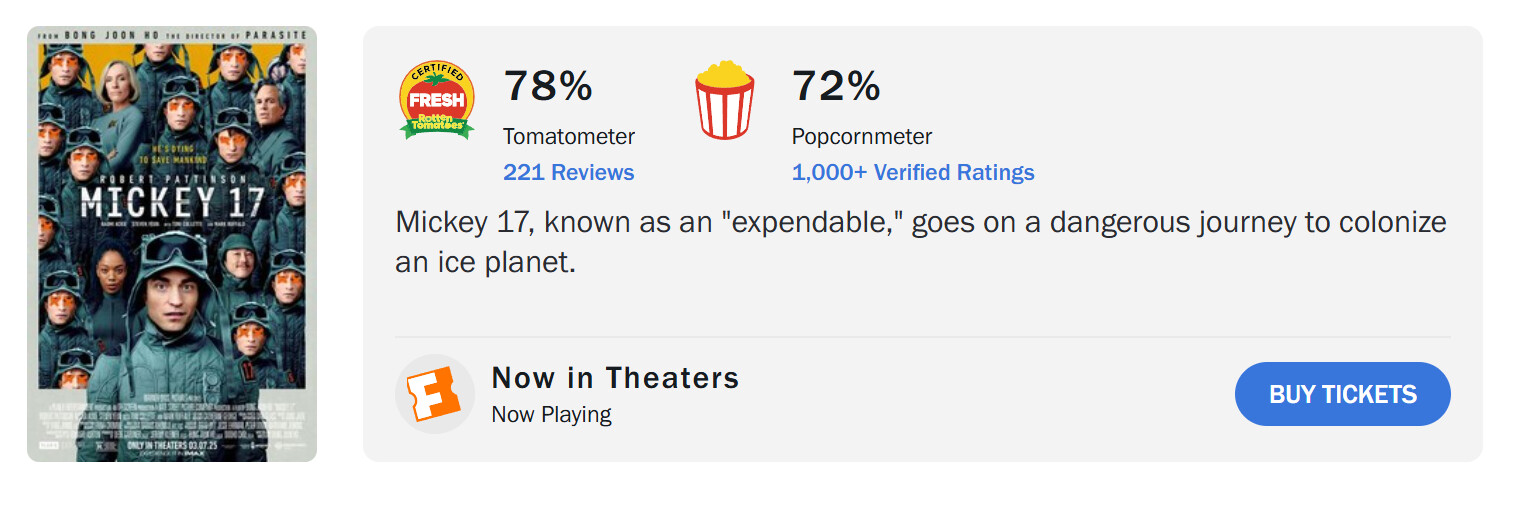Click the Certified Fresh tomato badge
This screenshot has height=510, width=1525.
pyautogui.click(x=437, y=100)
